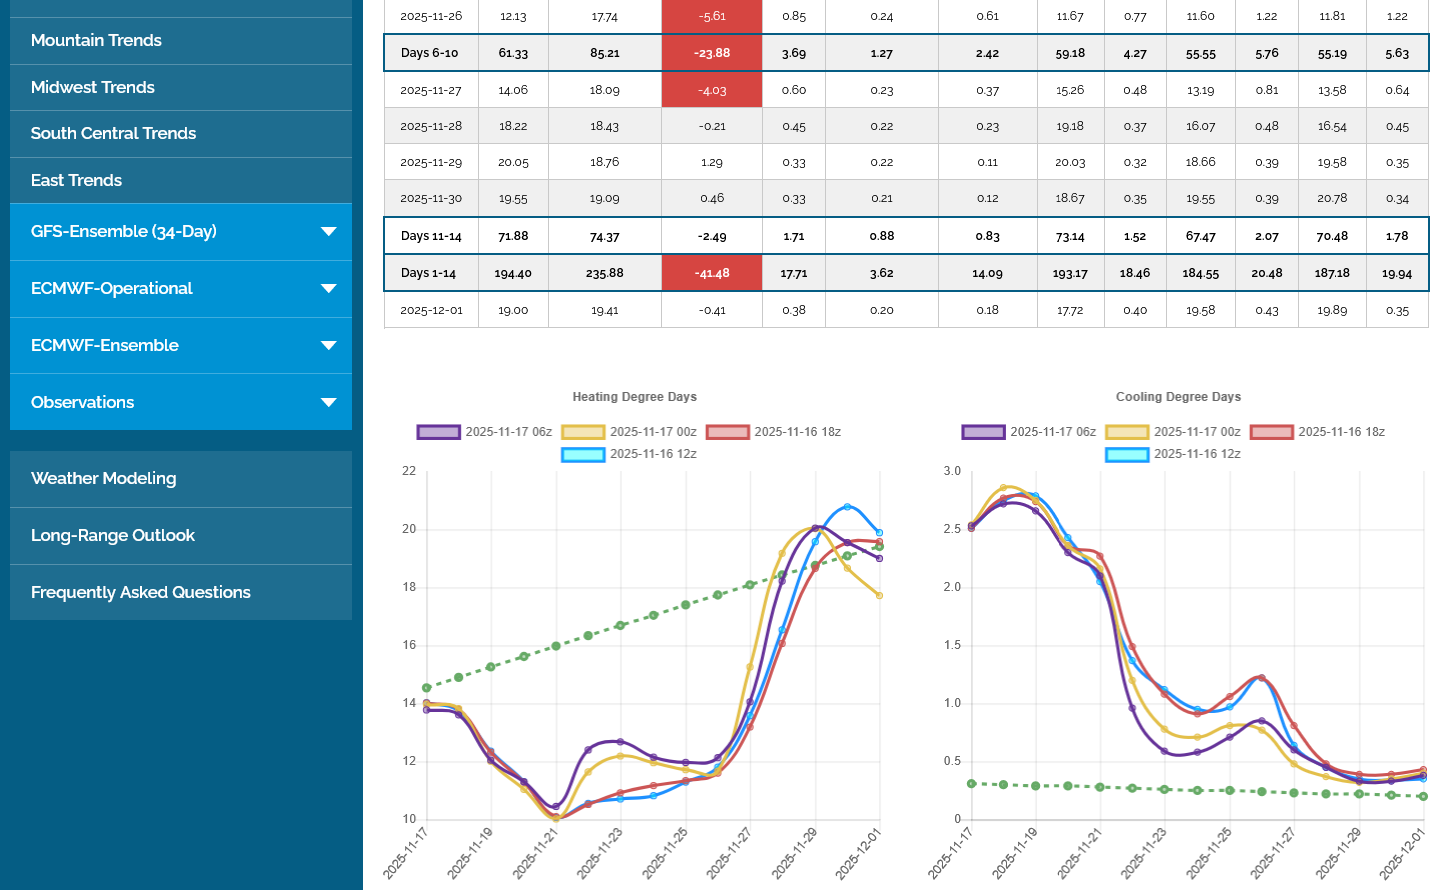Open East Trends page
Viewport: 1451px width, 890px height.
[76, 181]
